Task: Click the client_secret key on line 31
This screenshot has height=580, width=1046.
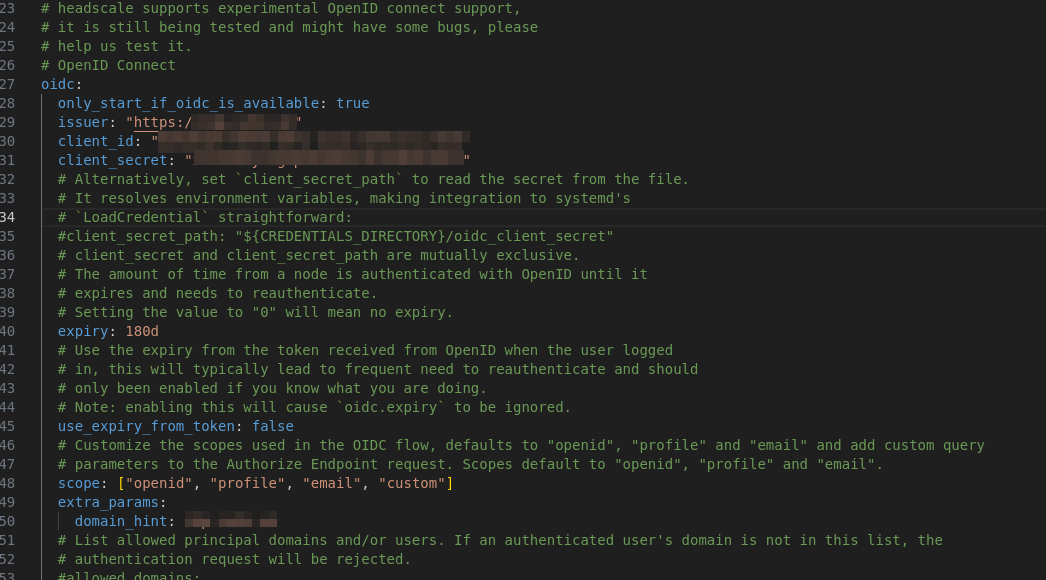Action: [112, 160]
